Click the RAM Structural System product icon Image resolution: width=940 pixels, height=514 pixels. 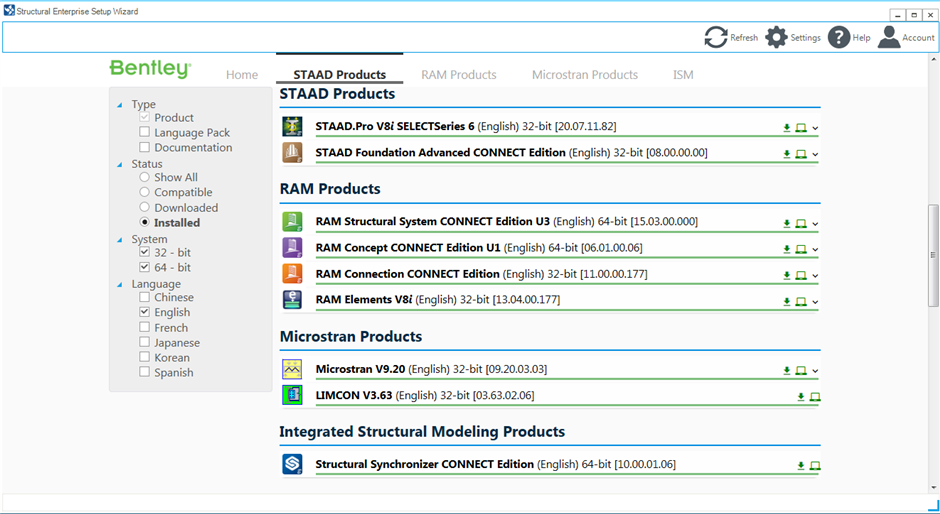pyautogui.click(x=293, y=221)
